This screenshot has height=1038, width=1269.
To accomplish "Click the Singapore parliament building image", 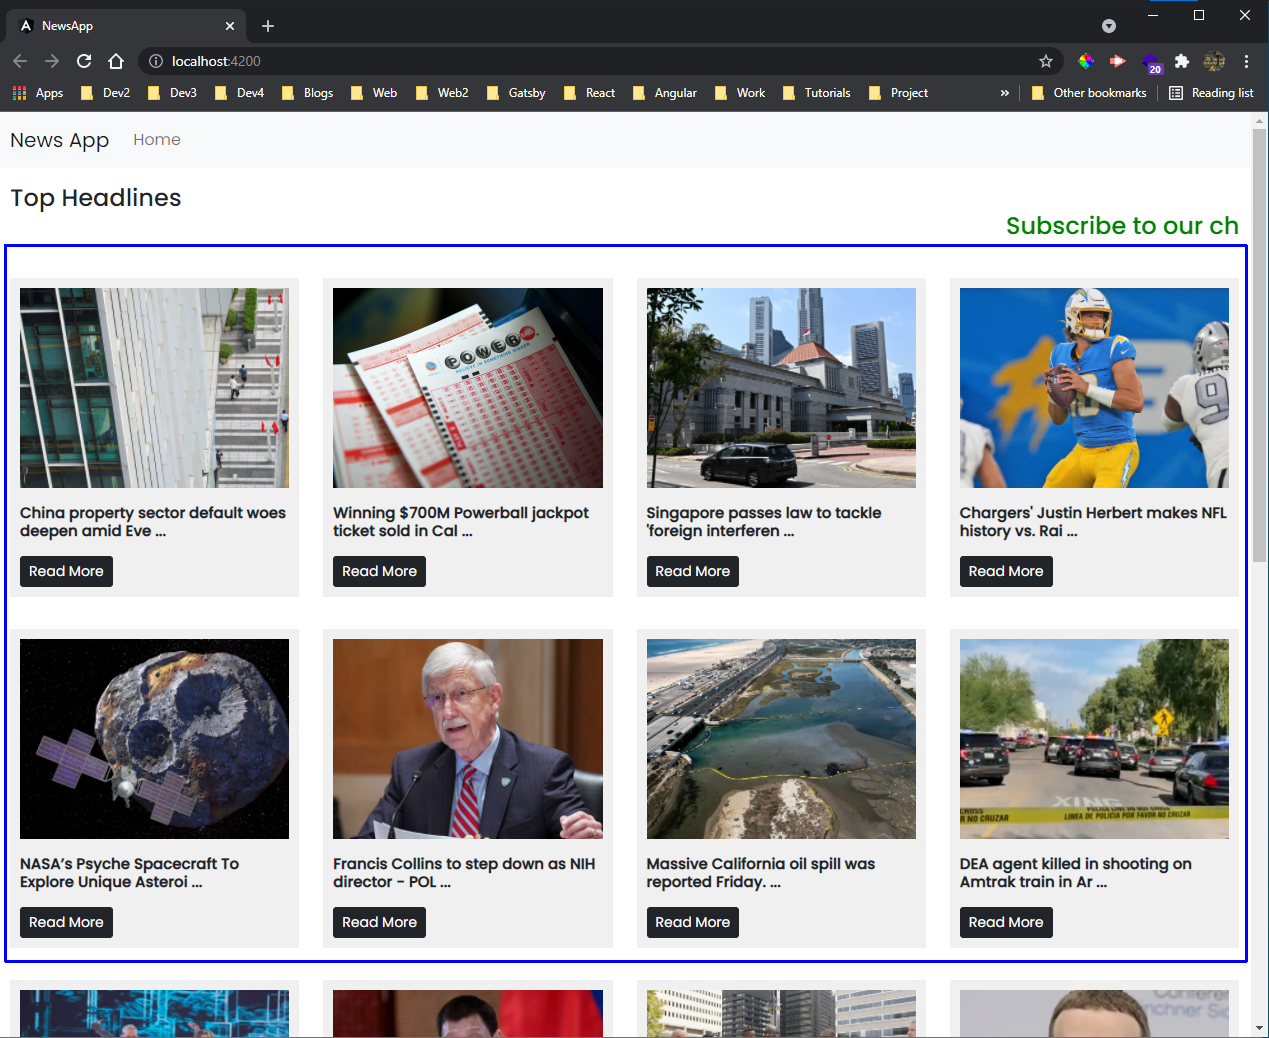I will (x=781, y=388).
